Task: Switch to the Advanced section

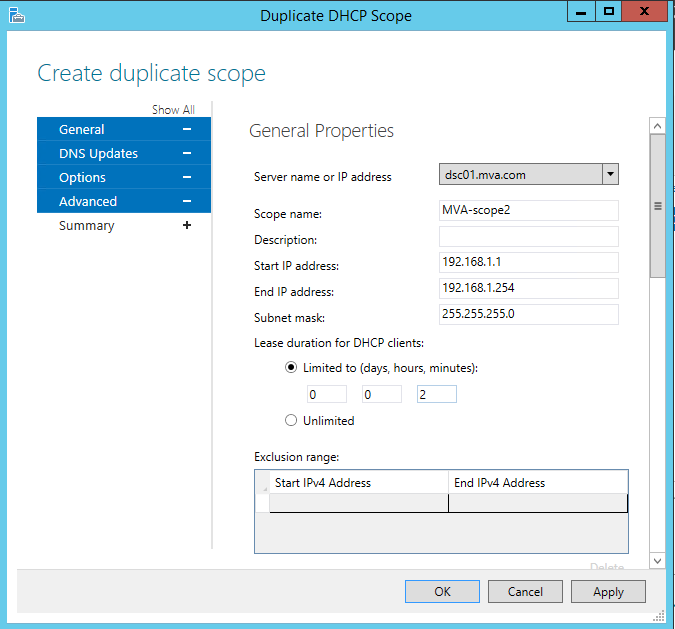Action: click(x=124, y=201)
